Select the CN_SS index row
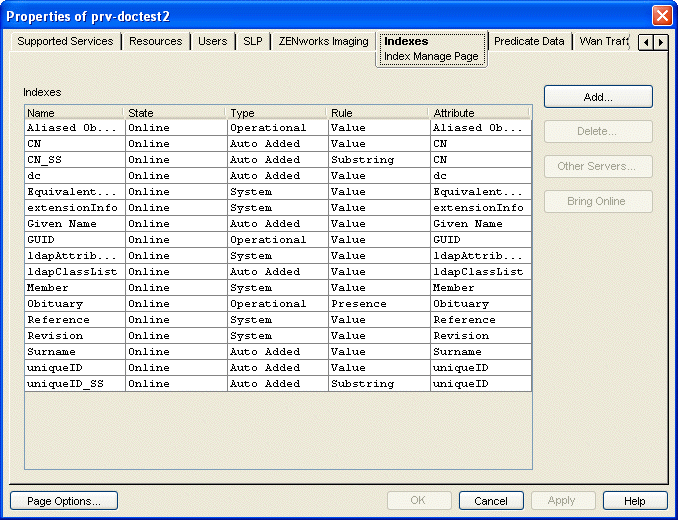The image size is (678, 520). [x=74, y=160]
